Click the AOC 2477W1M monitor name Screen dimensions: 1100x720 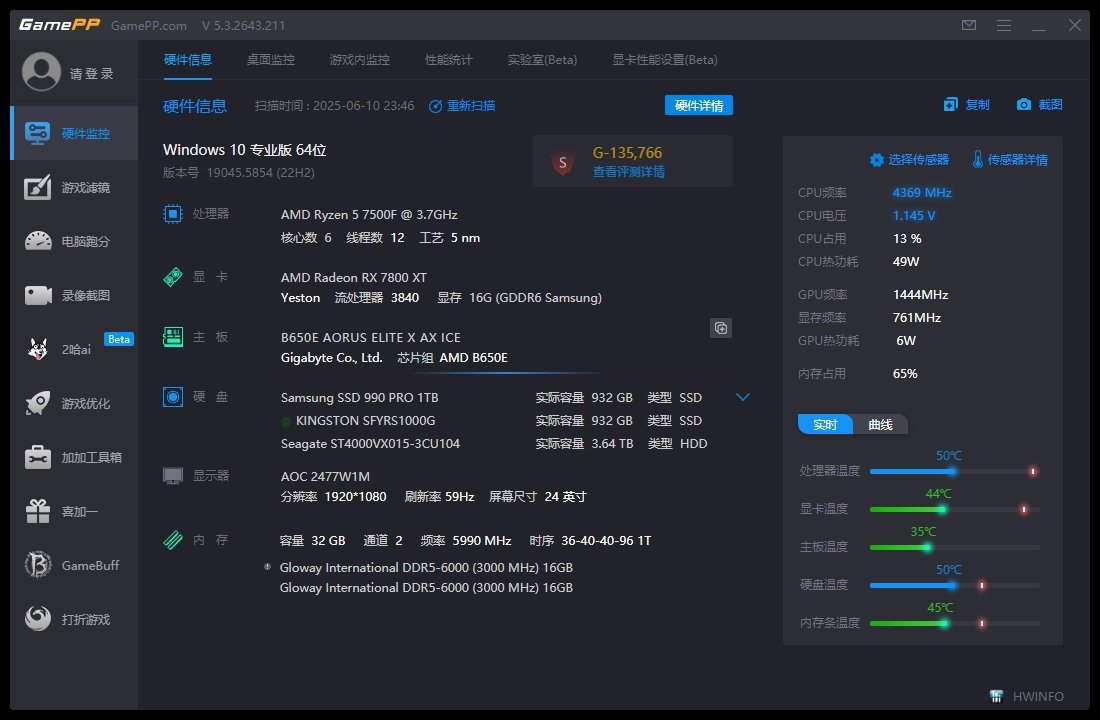tap(325, 476)
